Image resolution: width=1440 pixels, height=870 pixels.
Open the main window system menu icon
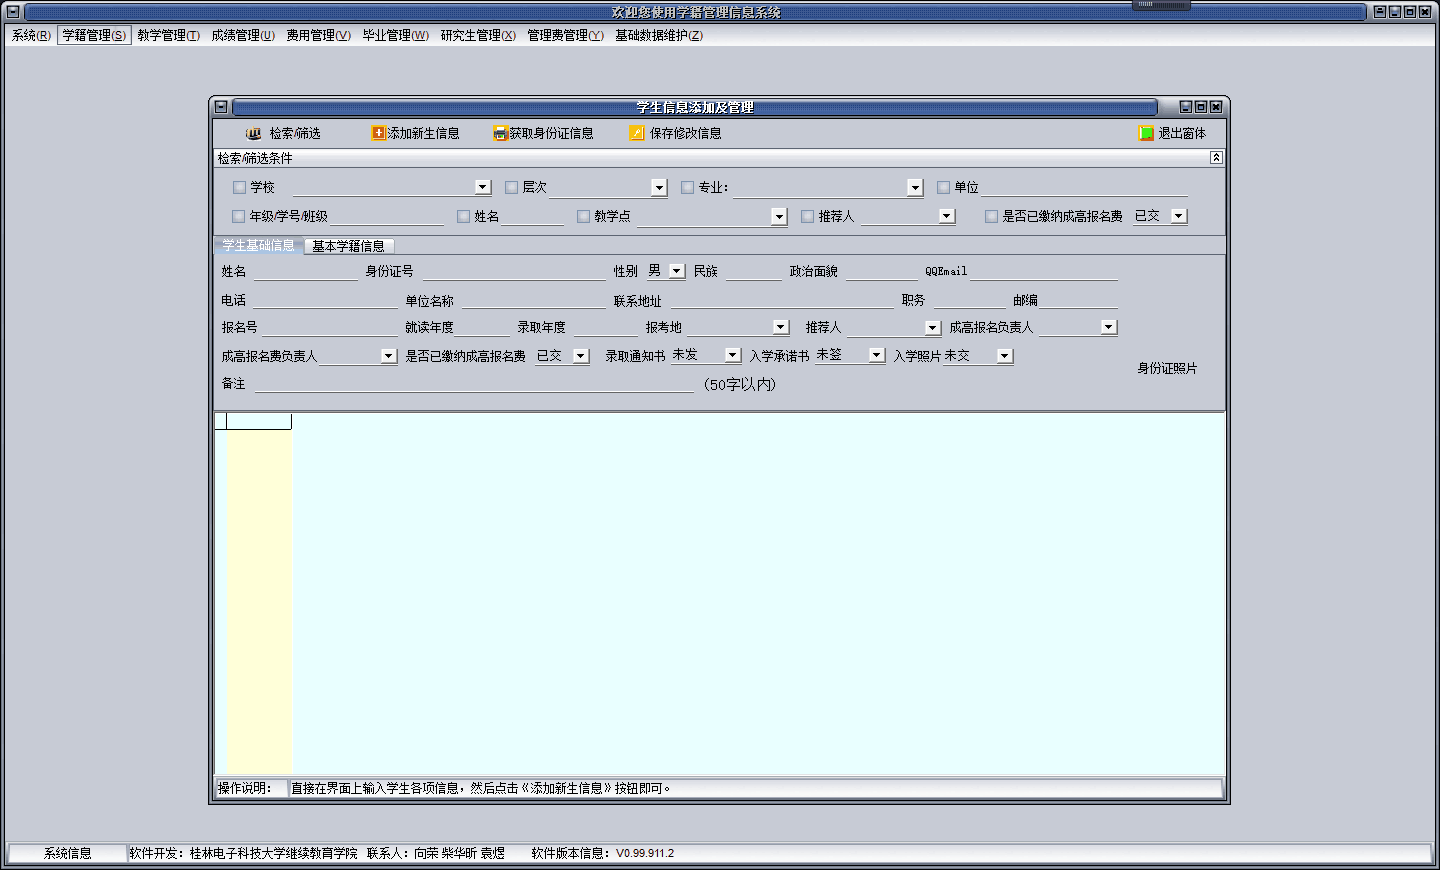point(13,12)
